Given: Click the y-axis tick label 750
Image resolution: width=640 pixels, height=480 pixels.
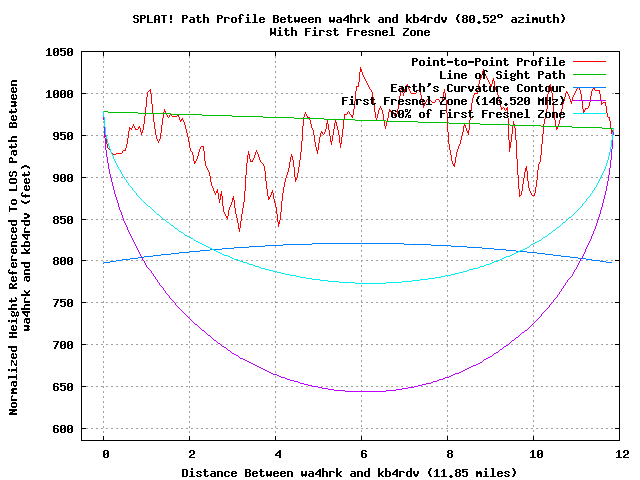Looking at the screenshot, I should (x=63, y=303).
